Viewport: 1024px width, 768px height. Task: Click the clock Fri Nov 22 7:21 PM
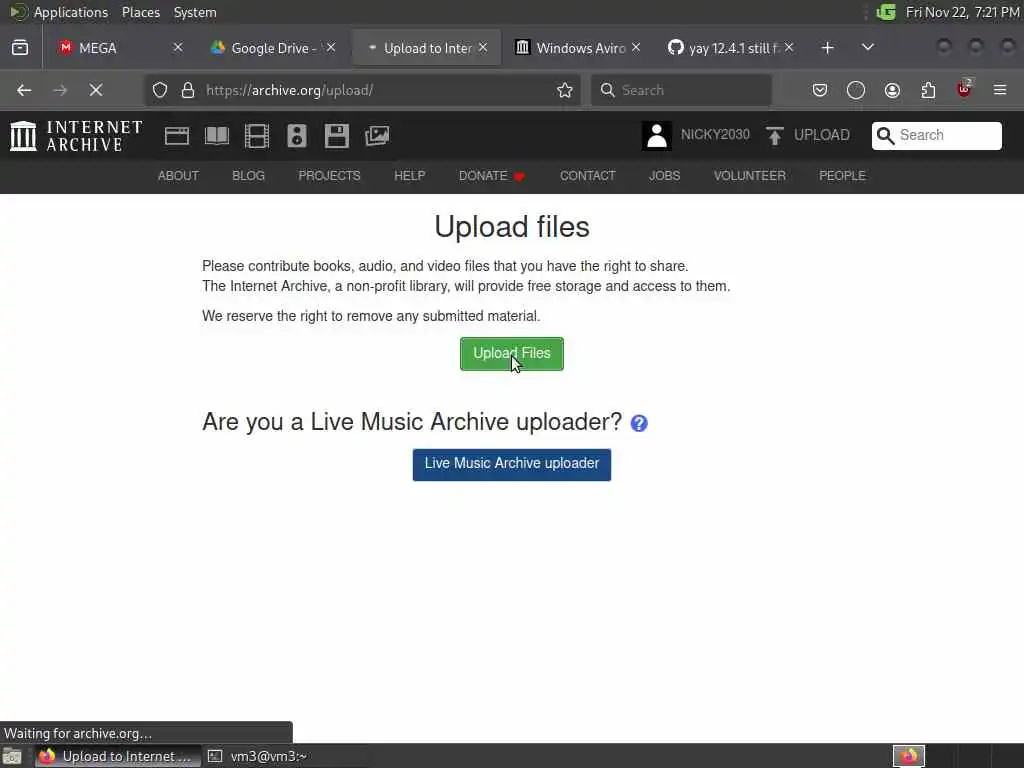(x=963, y=12)
